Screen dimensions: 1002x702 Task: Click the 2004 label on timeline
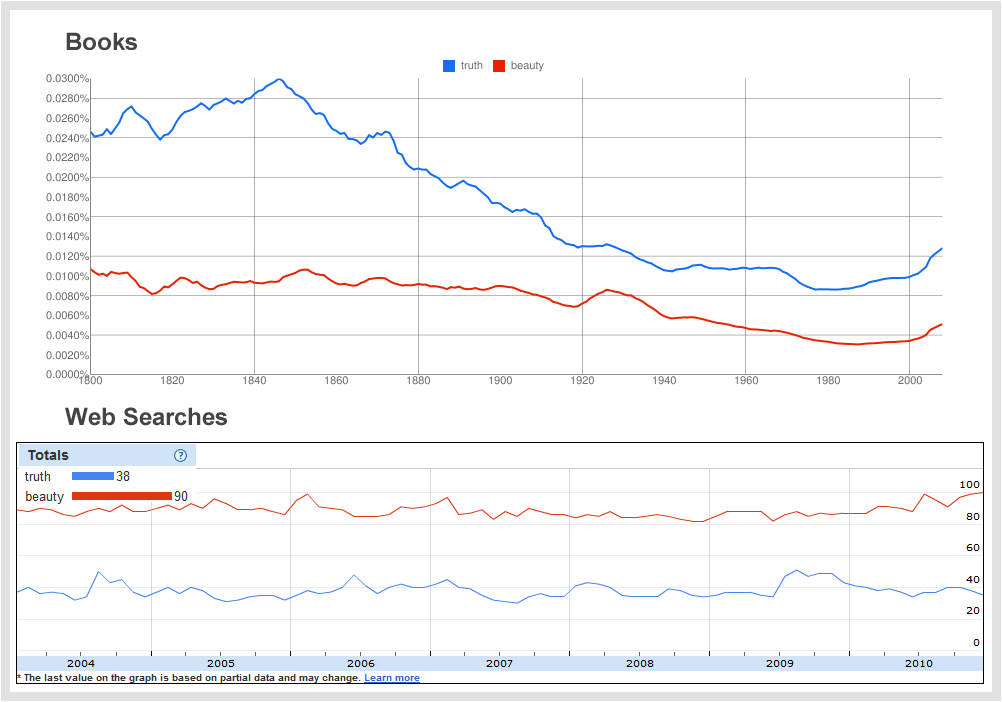tap(81, 663)
